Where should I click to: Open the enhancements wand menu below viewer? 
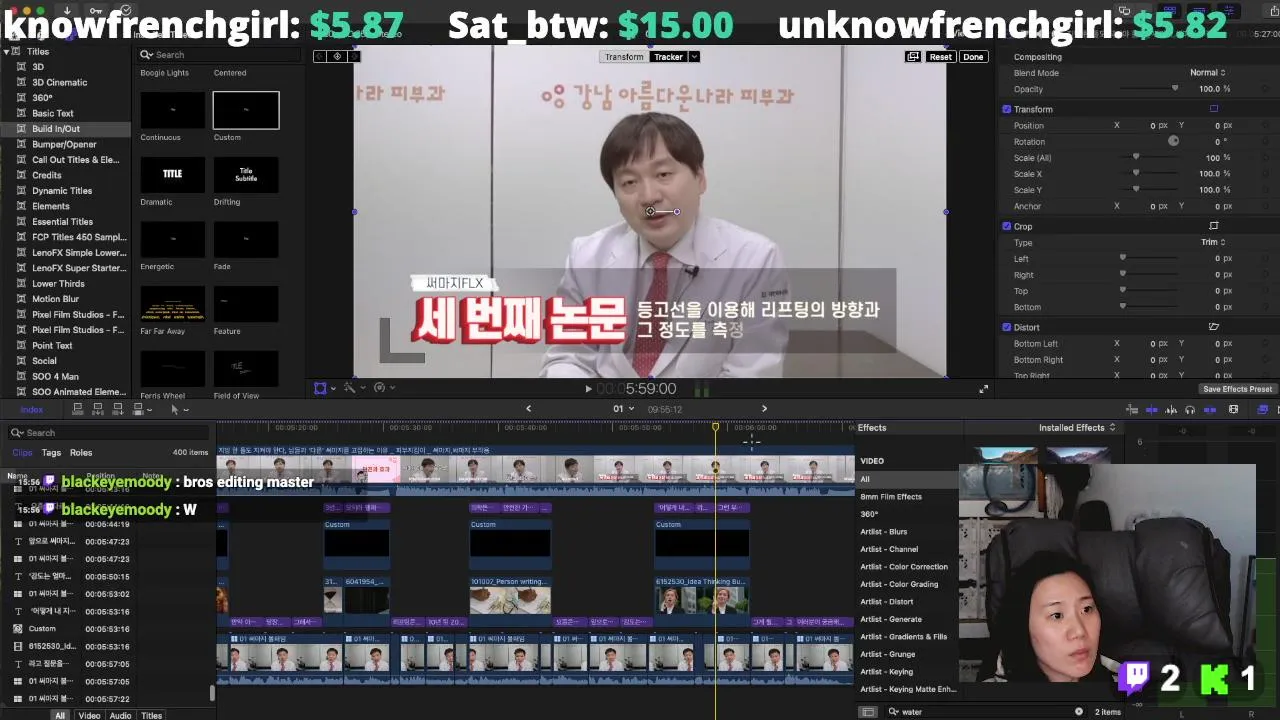pos(353,387)
